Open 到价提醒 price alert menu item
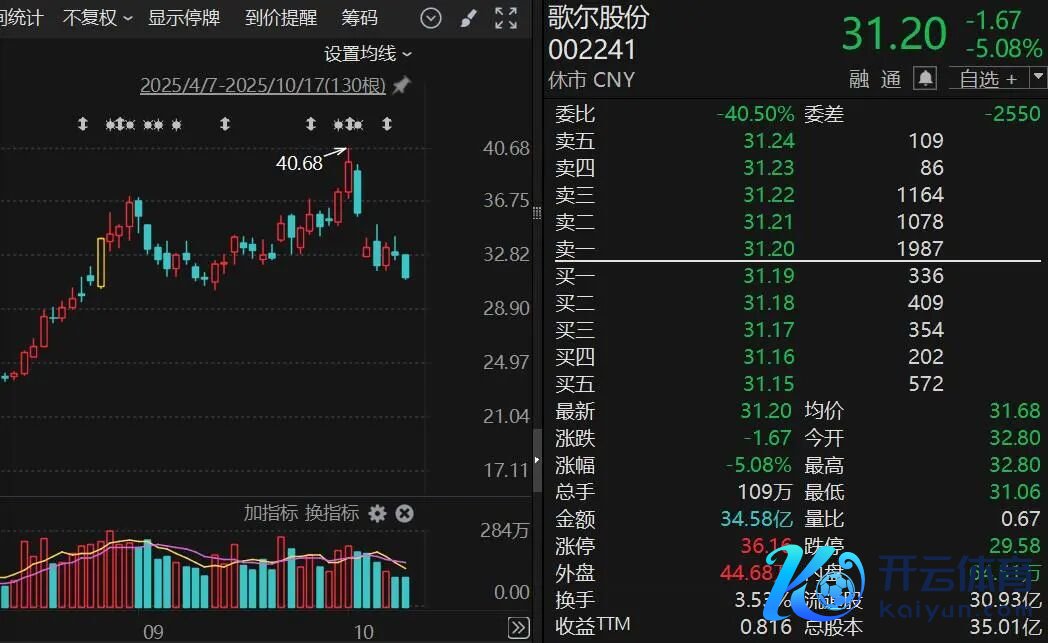This screenshot has width=1048, height=643. click(x=280, y=18)
